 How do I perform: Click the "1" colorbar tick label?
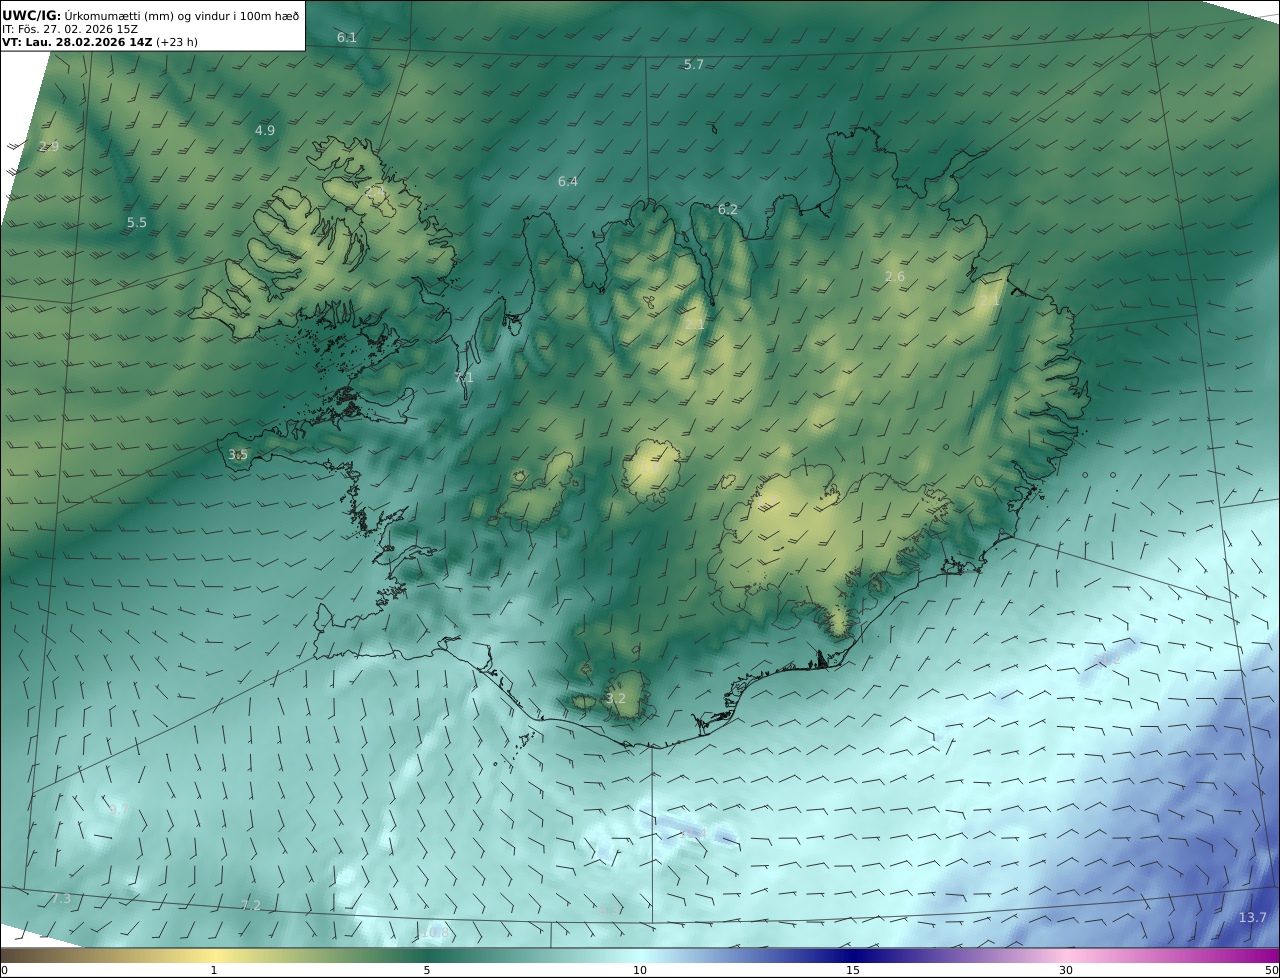point(214,970)
